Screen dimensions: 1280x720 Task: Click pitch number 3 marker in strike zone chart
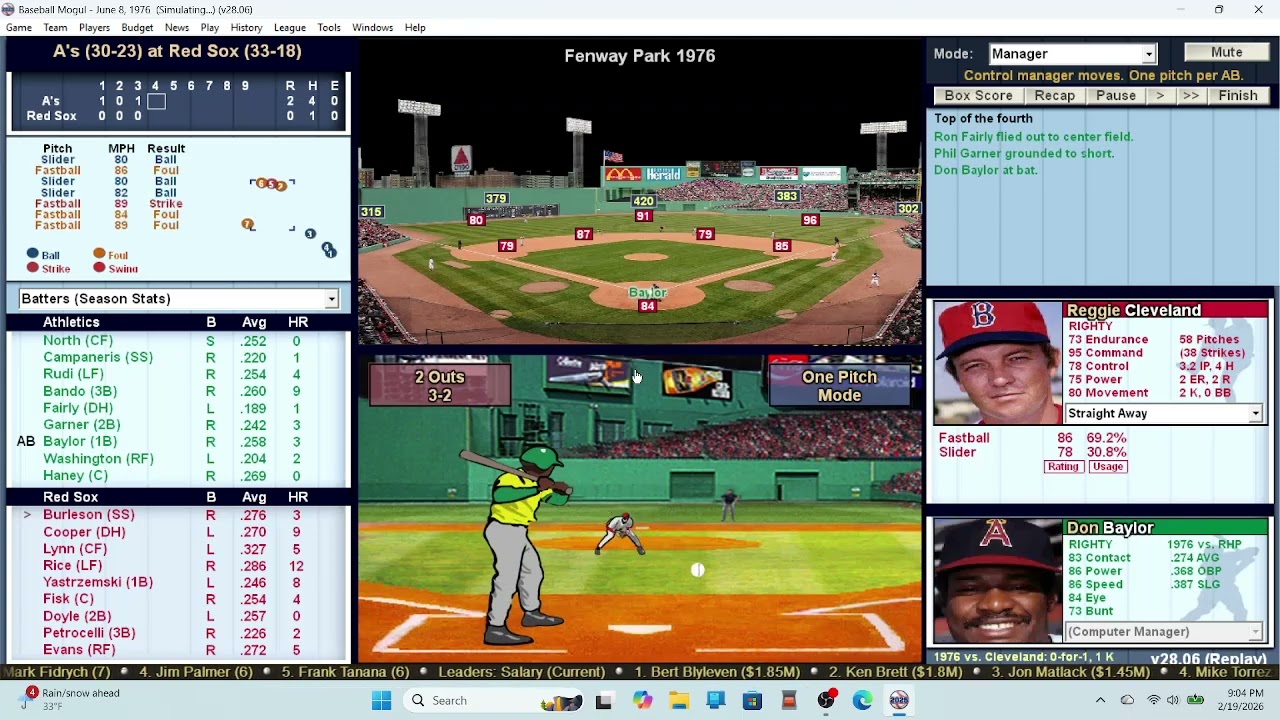coord(310,234)
